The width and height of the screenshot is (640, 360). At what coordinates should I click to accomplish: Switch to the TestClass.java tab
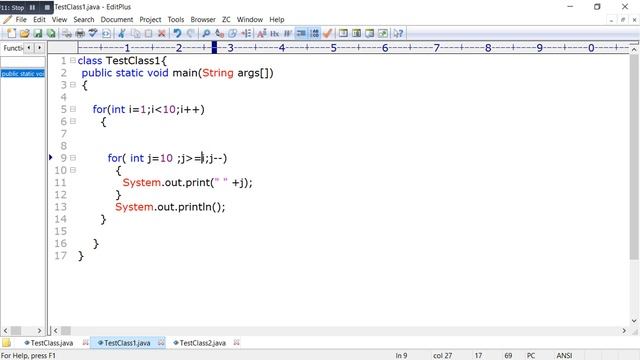click(x=49, y=343)
